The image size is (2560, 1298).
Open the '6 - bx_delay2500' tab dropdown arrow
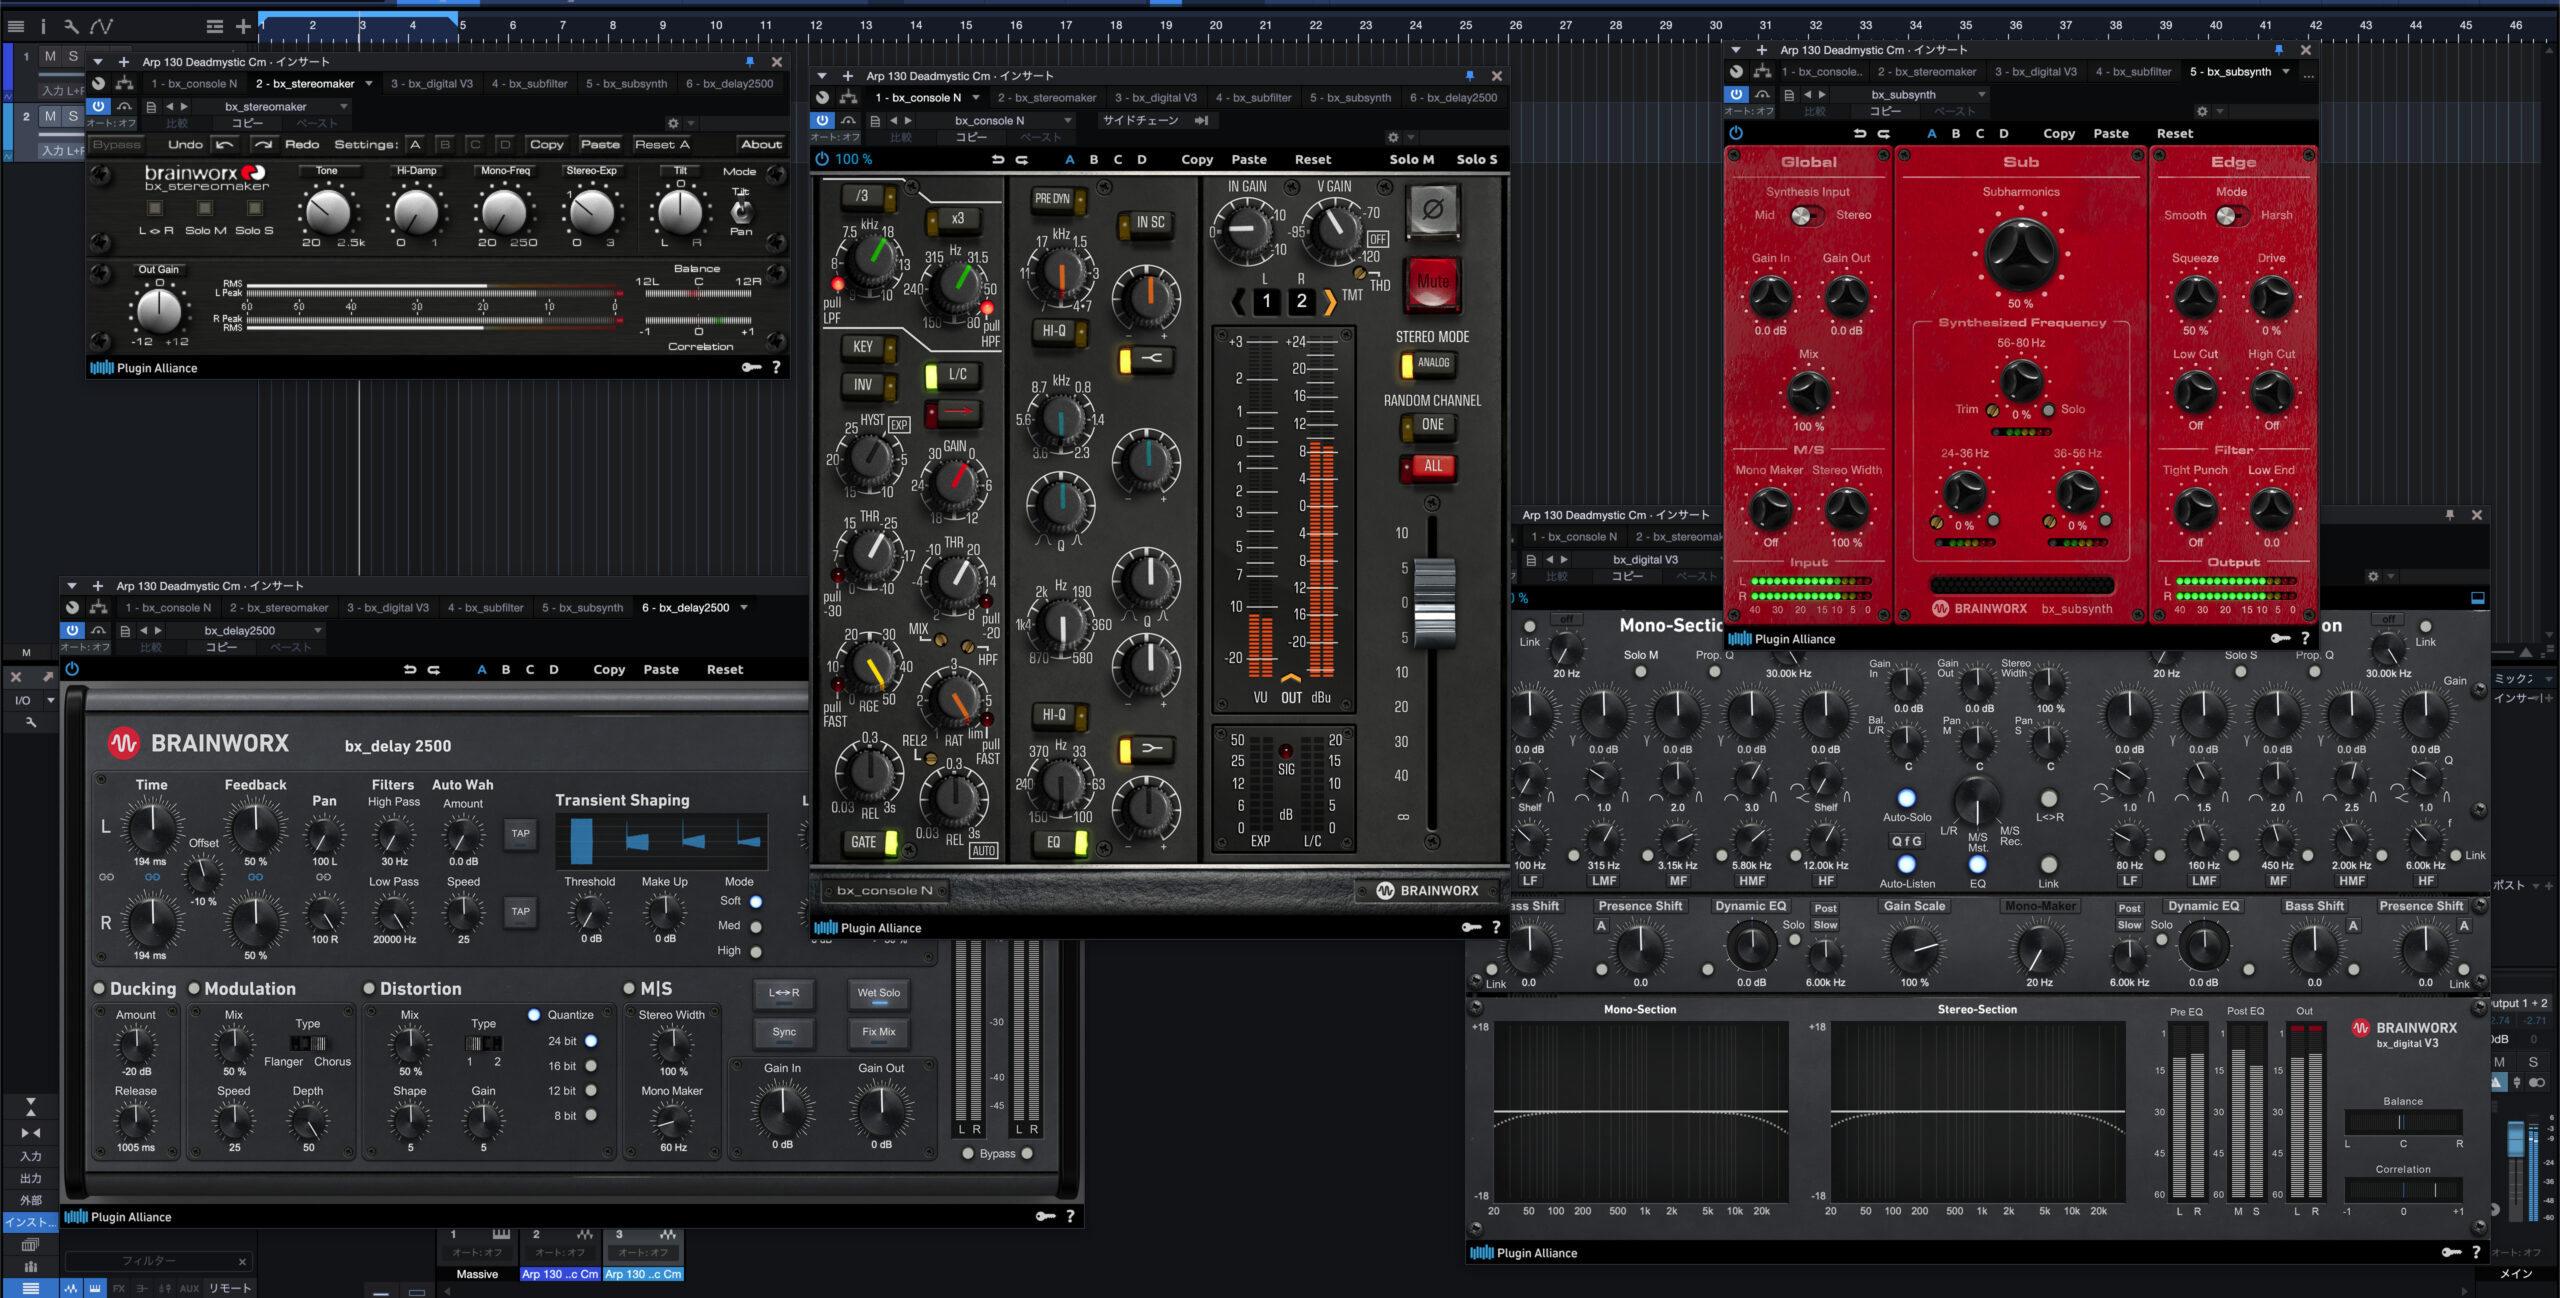pyautogui.click(x=744, y=607)
